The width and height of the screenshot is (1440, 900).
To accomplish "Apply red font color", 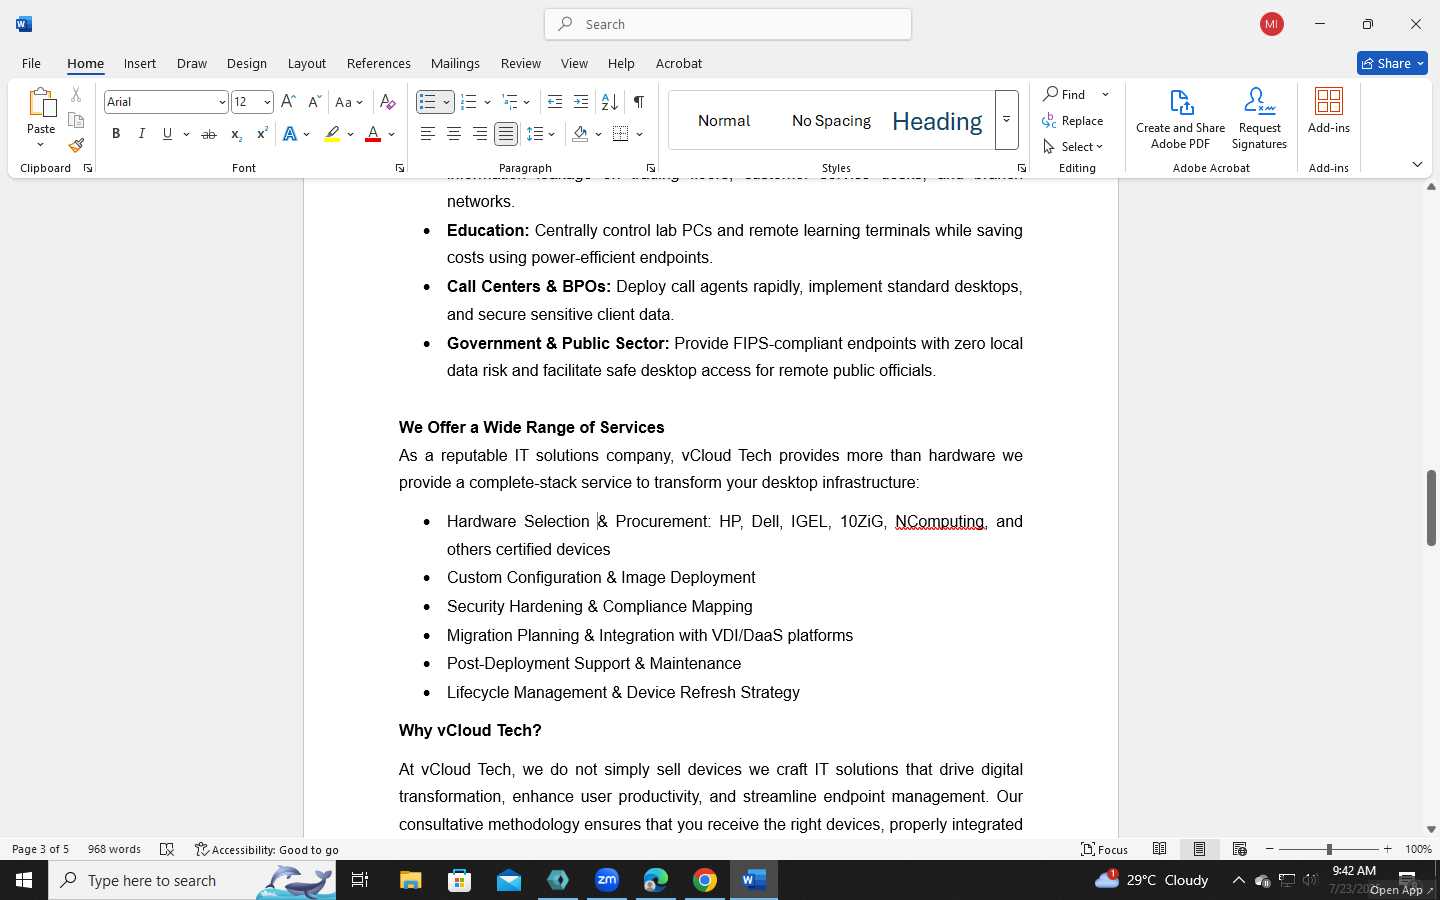I will point(373,134).
